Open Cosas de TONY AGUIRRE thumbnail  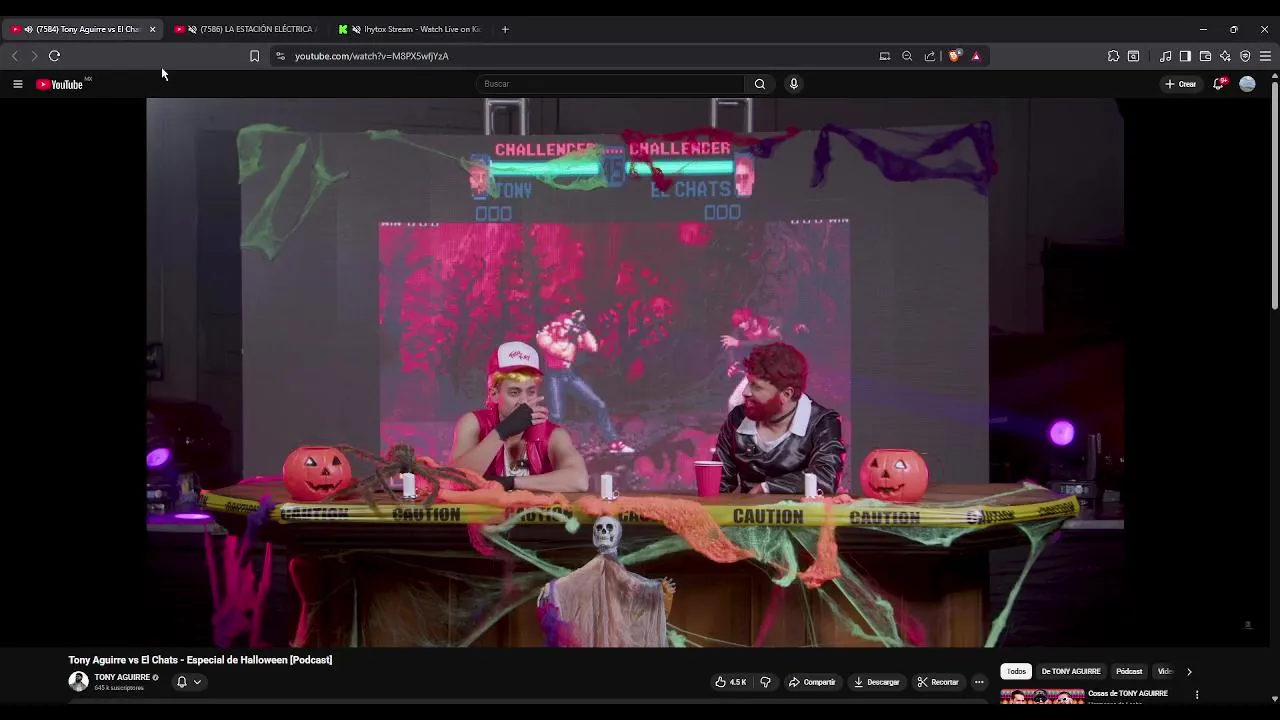tap(1042, 697)
